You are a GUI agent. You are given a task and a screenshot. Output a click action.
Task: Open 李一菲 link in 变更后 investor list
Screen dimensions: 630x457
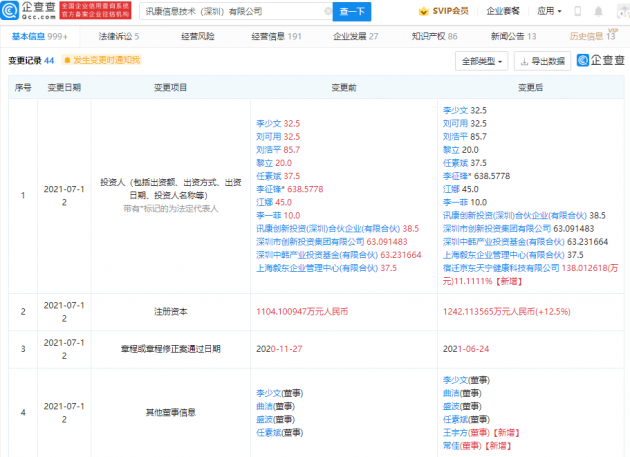pyautogui.click(x=456, y=203)
